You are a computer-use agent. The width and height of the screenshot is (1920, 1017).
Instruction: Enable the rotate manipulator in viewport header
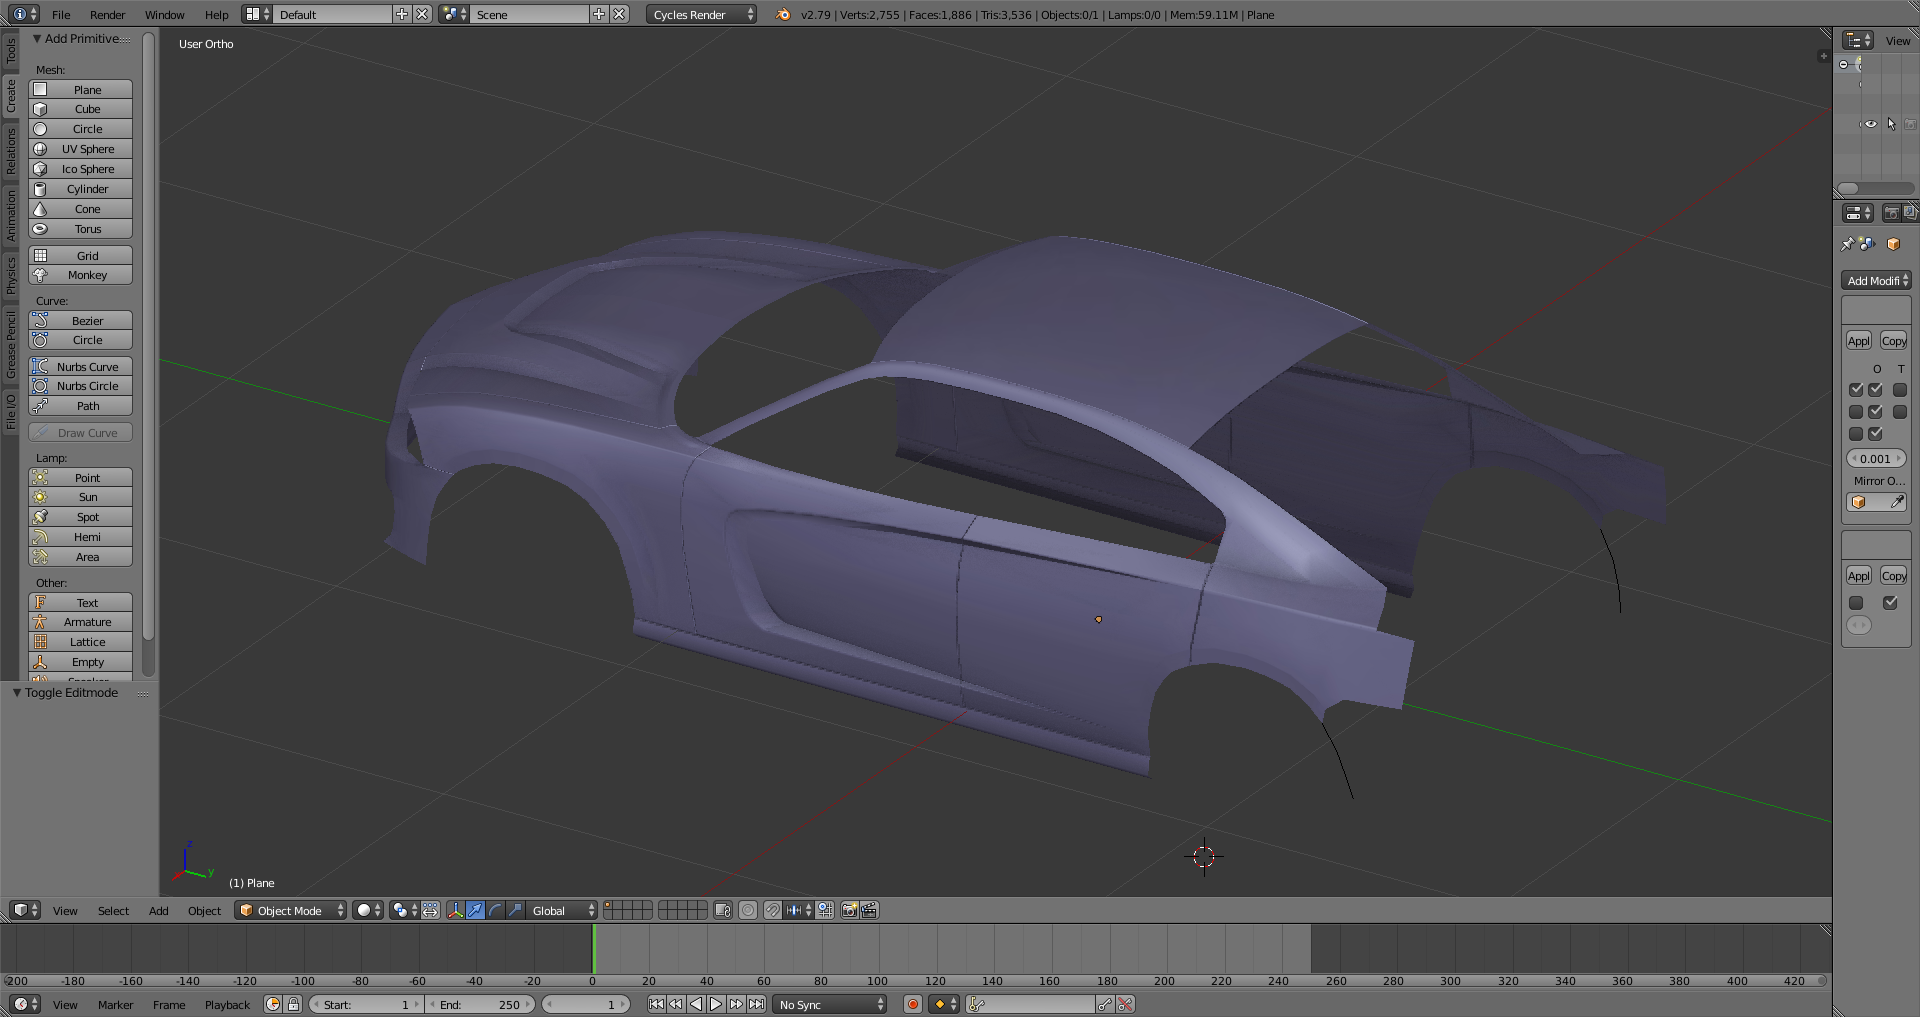click(x=495, y=910)
